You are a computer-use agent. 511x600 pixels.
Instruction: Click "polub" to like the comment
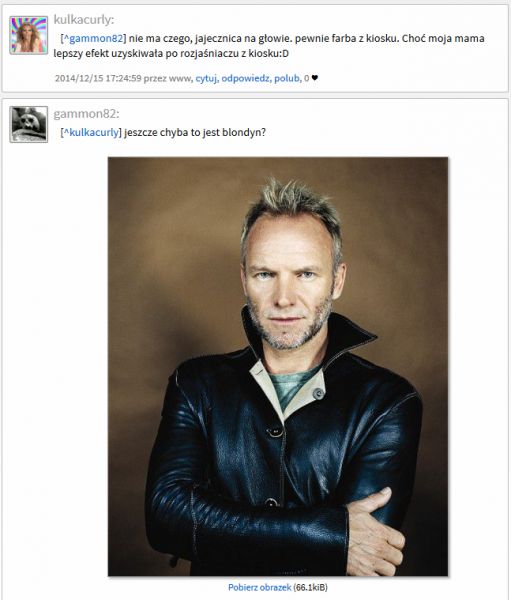pos(287,78)
